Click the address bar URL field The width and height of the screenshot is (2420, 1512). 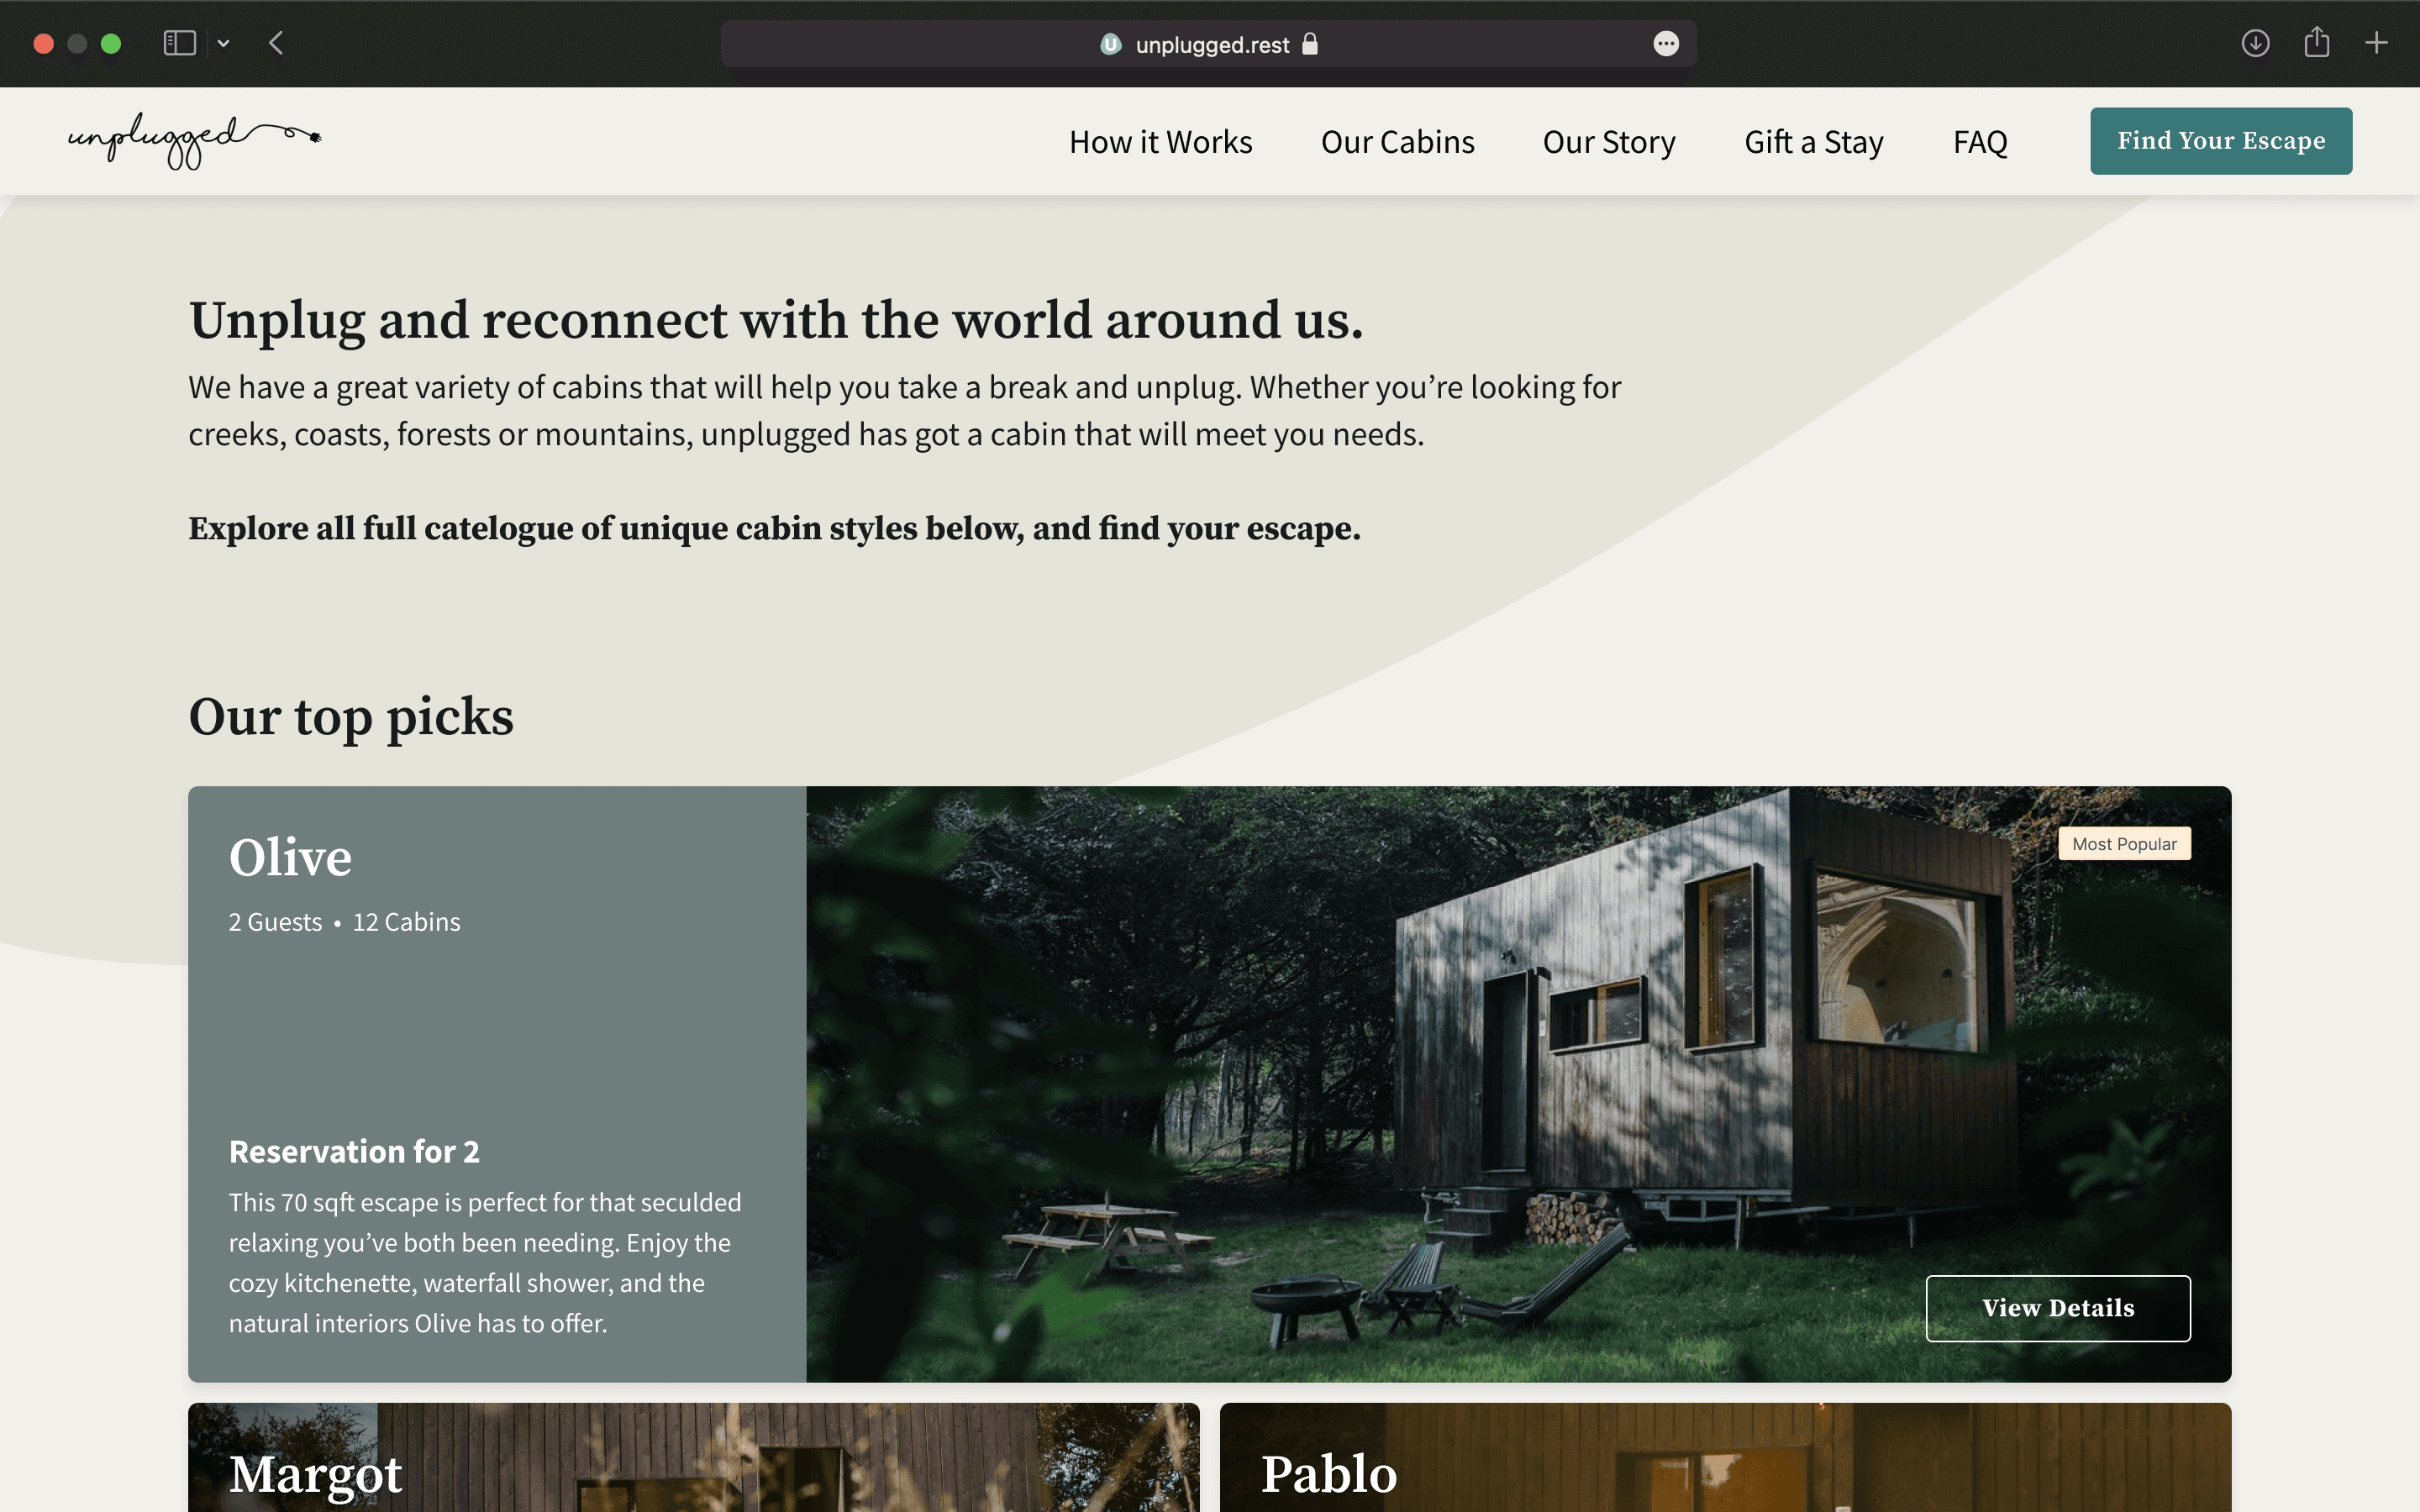coord(1208,44)
